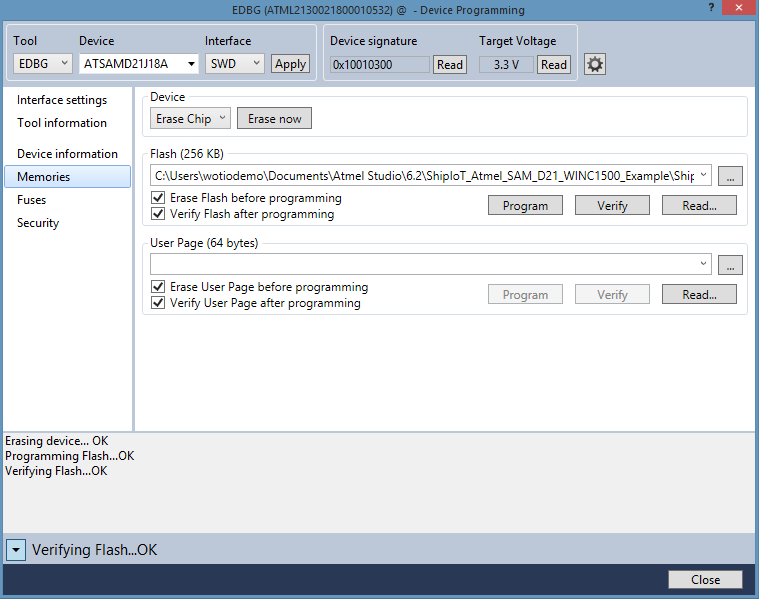Toggle Erase User Page before programming
Screen dimensions: 759x599
click(158, 287)
